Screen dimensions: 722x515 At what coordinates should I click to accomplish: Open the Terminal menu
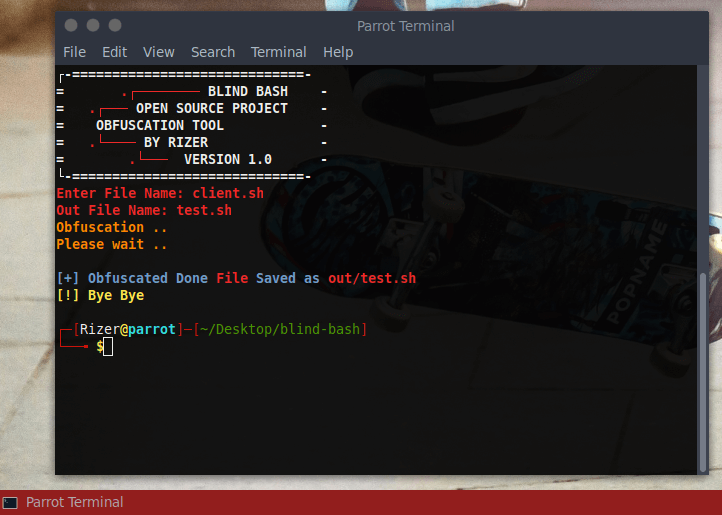point(278,52)
